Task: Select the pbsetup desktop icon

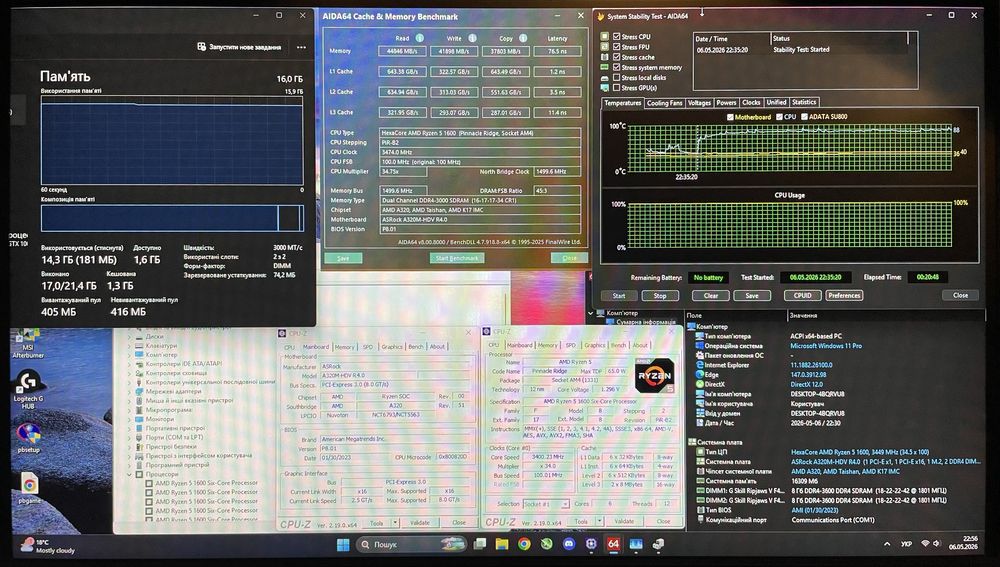Action: pos(28,438)
